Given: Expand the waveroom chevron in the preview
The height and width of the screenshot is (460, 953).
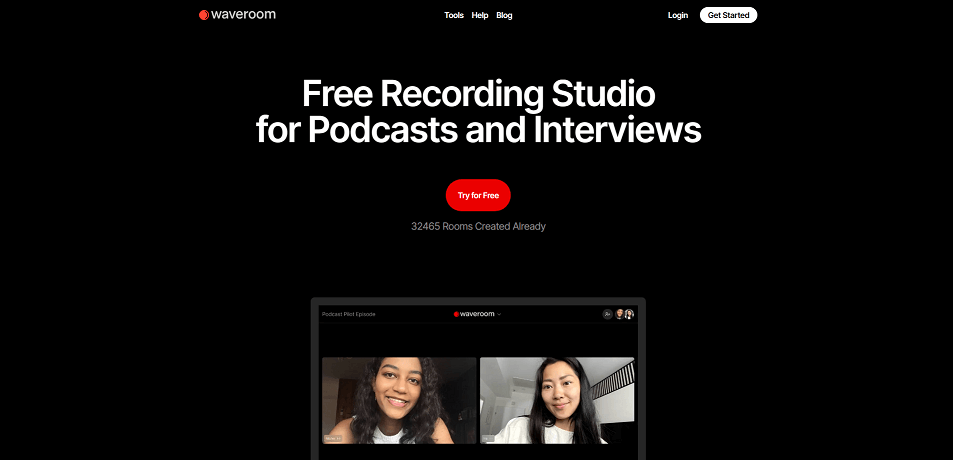Looking at the screenshot, I should [x=500, y=314].
